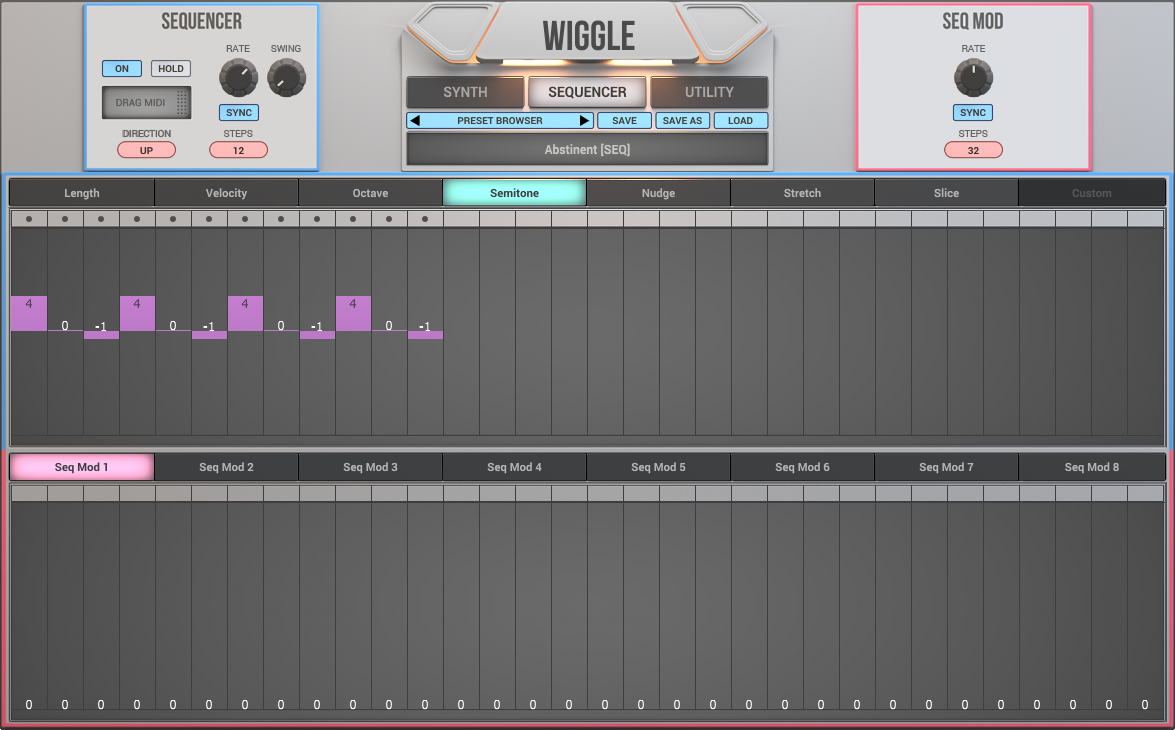Open the Velocity lane tab
Screen dimensions: 1175x730
pos(226,193)
